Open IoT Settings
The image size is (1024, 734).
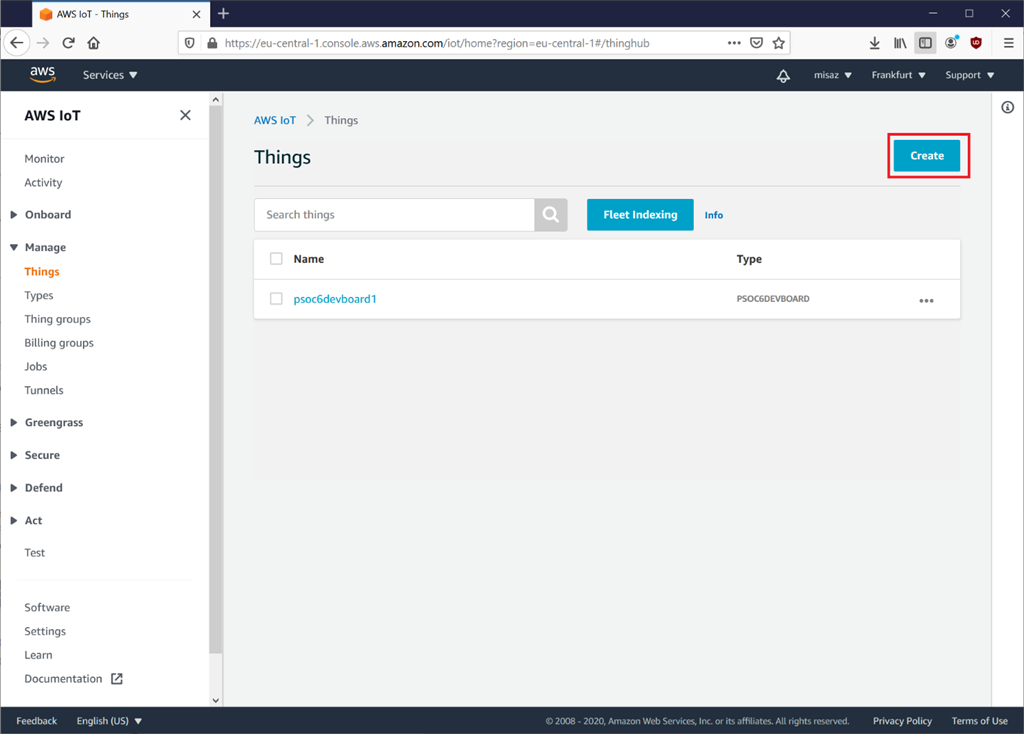click(45, 631)
